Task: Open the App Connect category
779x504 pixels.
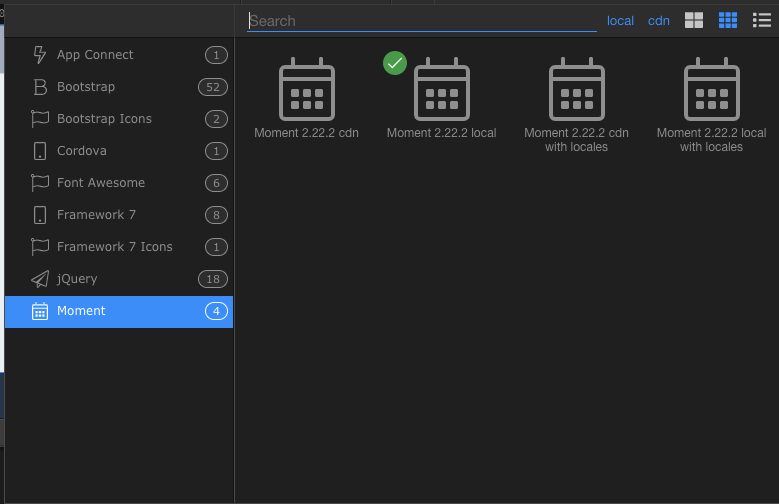Action: [x=119, y=55]
